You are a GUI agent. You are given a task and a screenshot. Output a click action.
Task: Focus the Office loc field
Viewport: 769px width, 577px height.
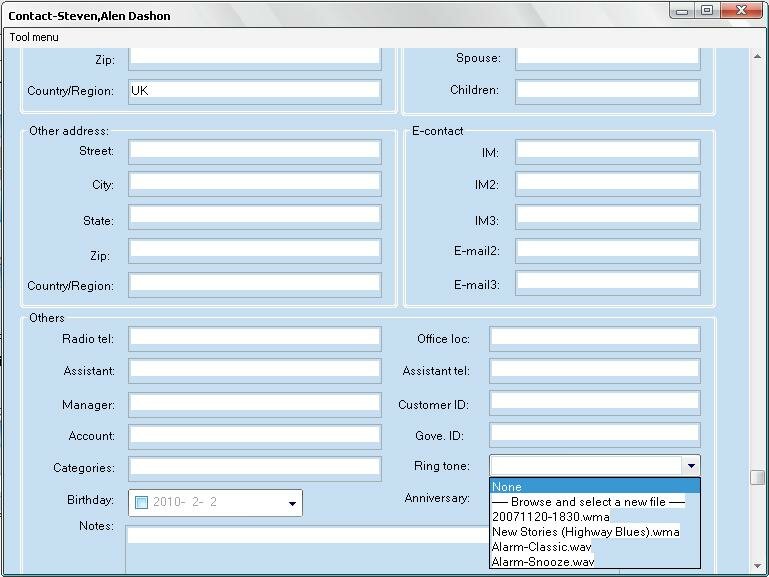594,339
